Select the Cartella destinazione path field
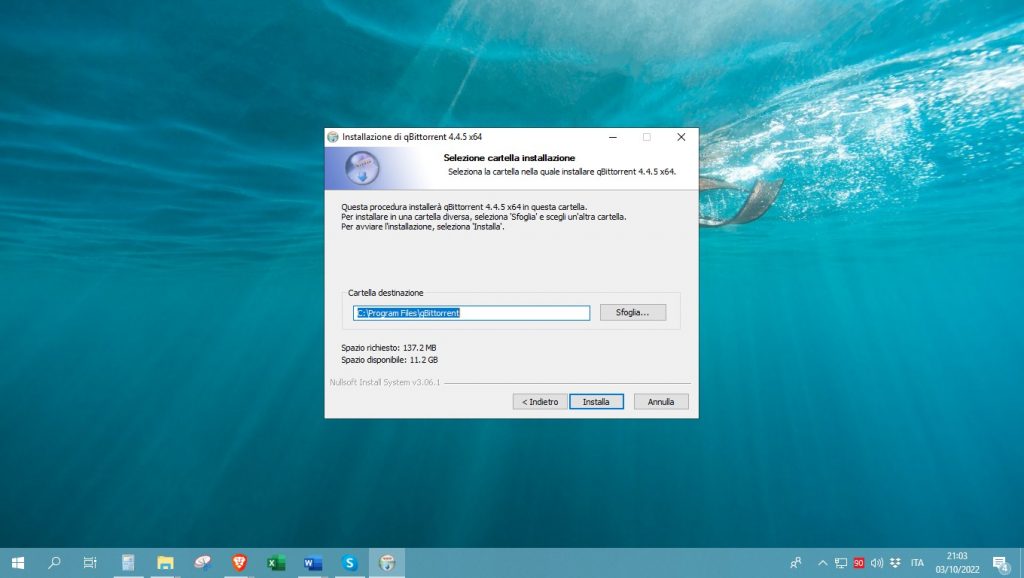This screenshot has width=1024, height=578. (x=470, y=312)
